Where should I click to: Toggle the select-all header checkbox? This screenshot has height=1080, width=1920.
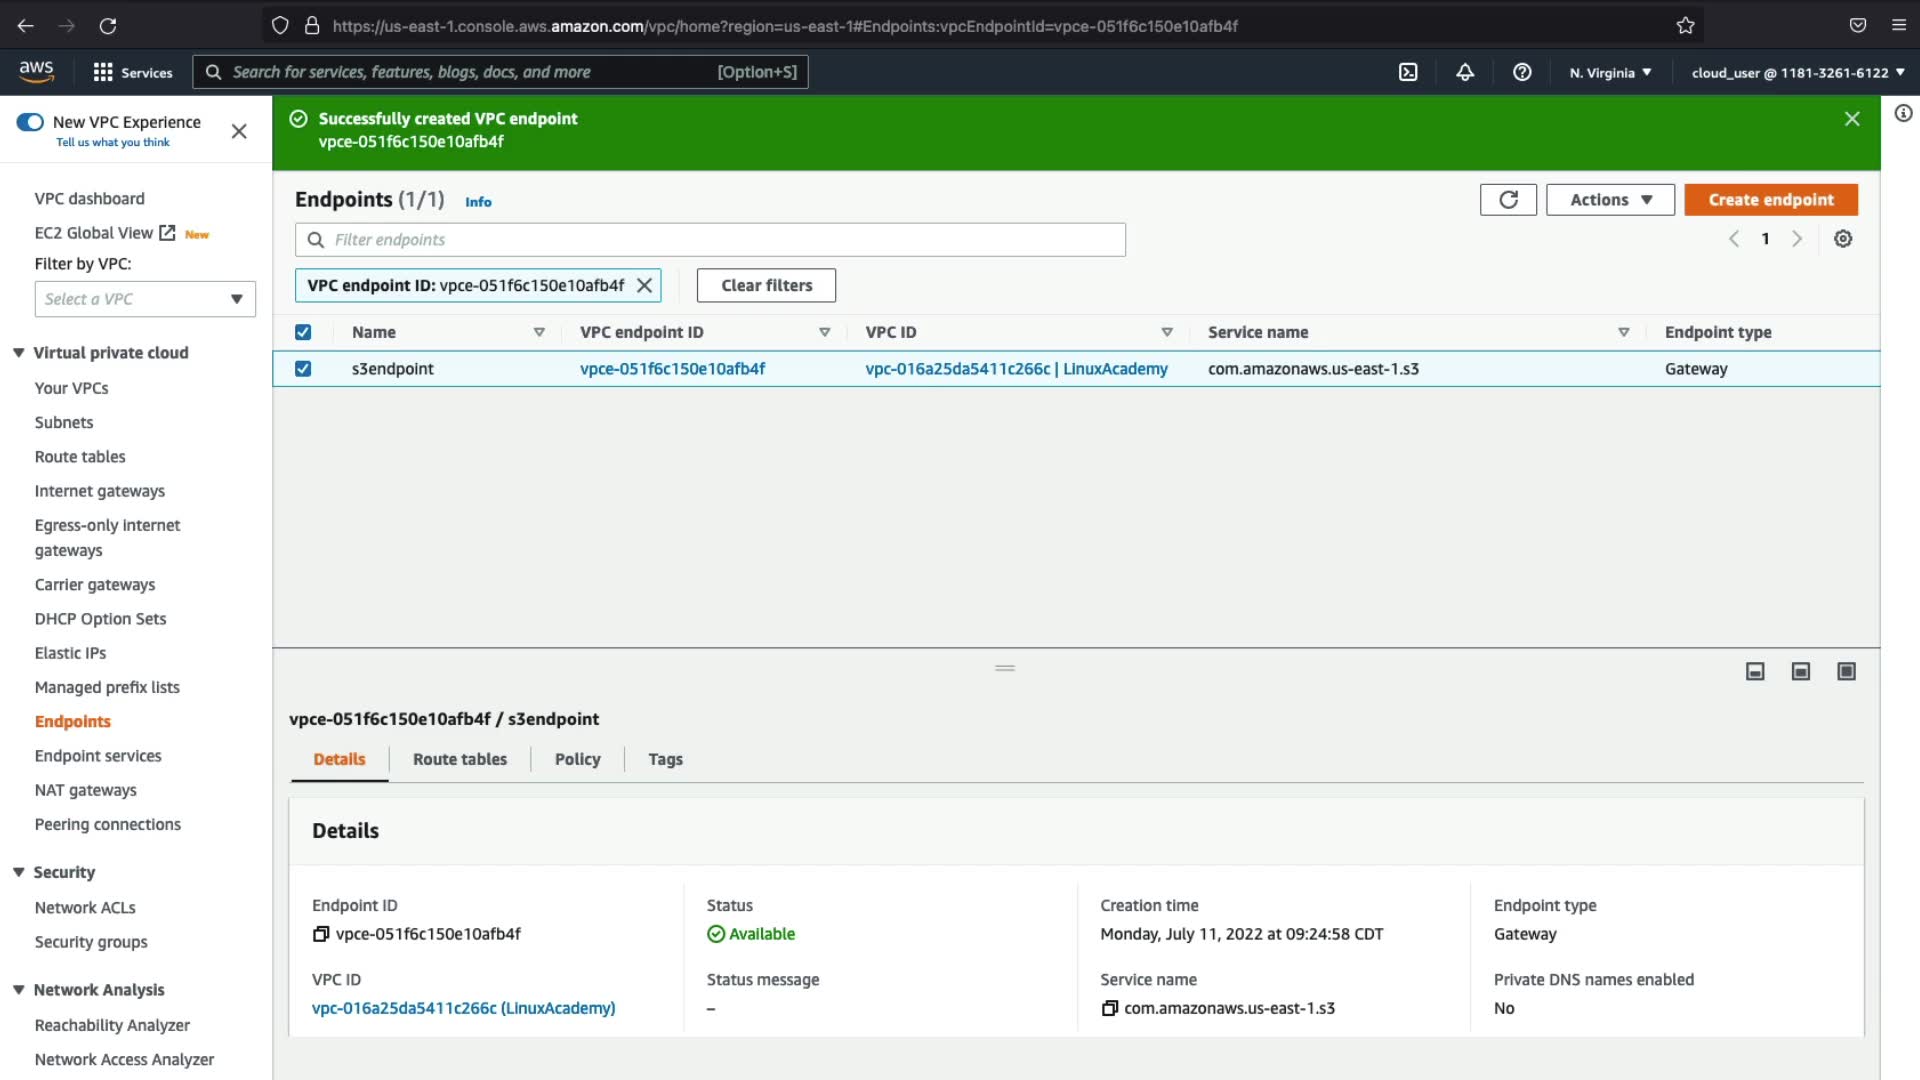pyautogui.click(x=303, y=332)
